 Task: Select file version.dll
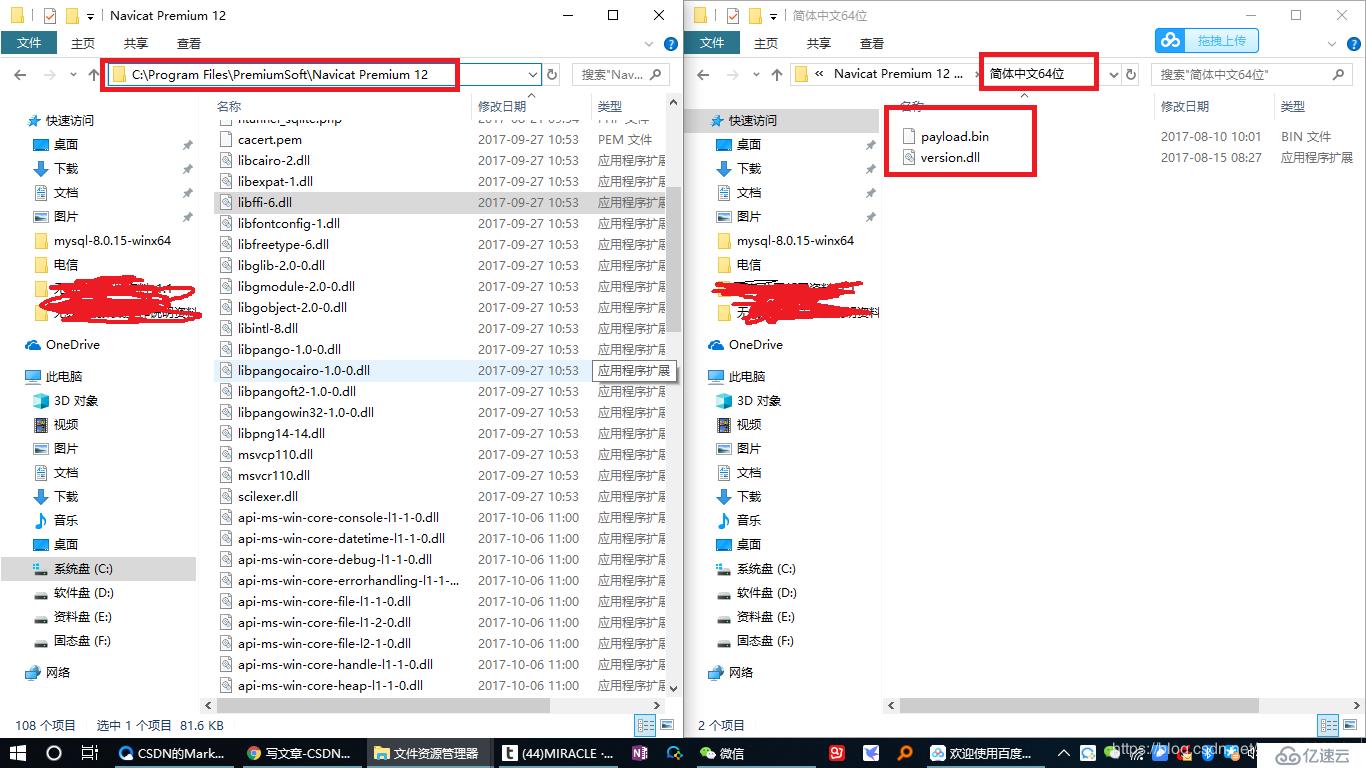(x=949, y=157)
